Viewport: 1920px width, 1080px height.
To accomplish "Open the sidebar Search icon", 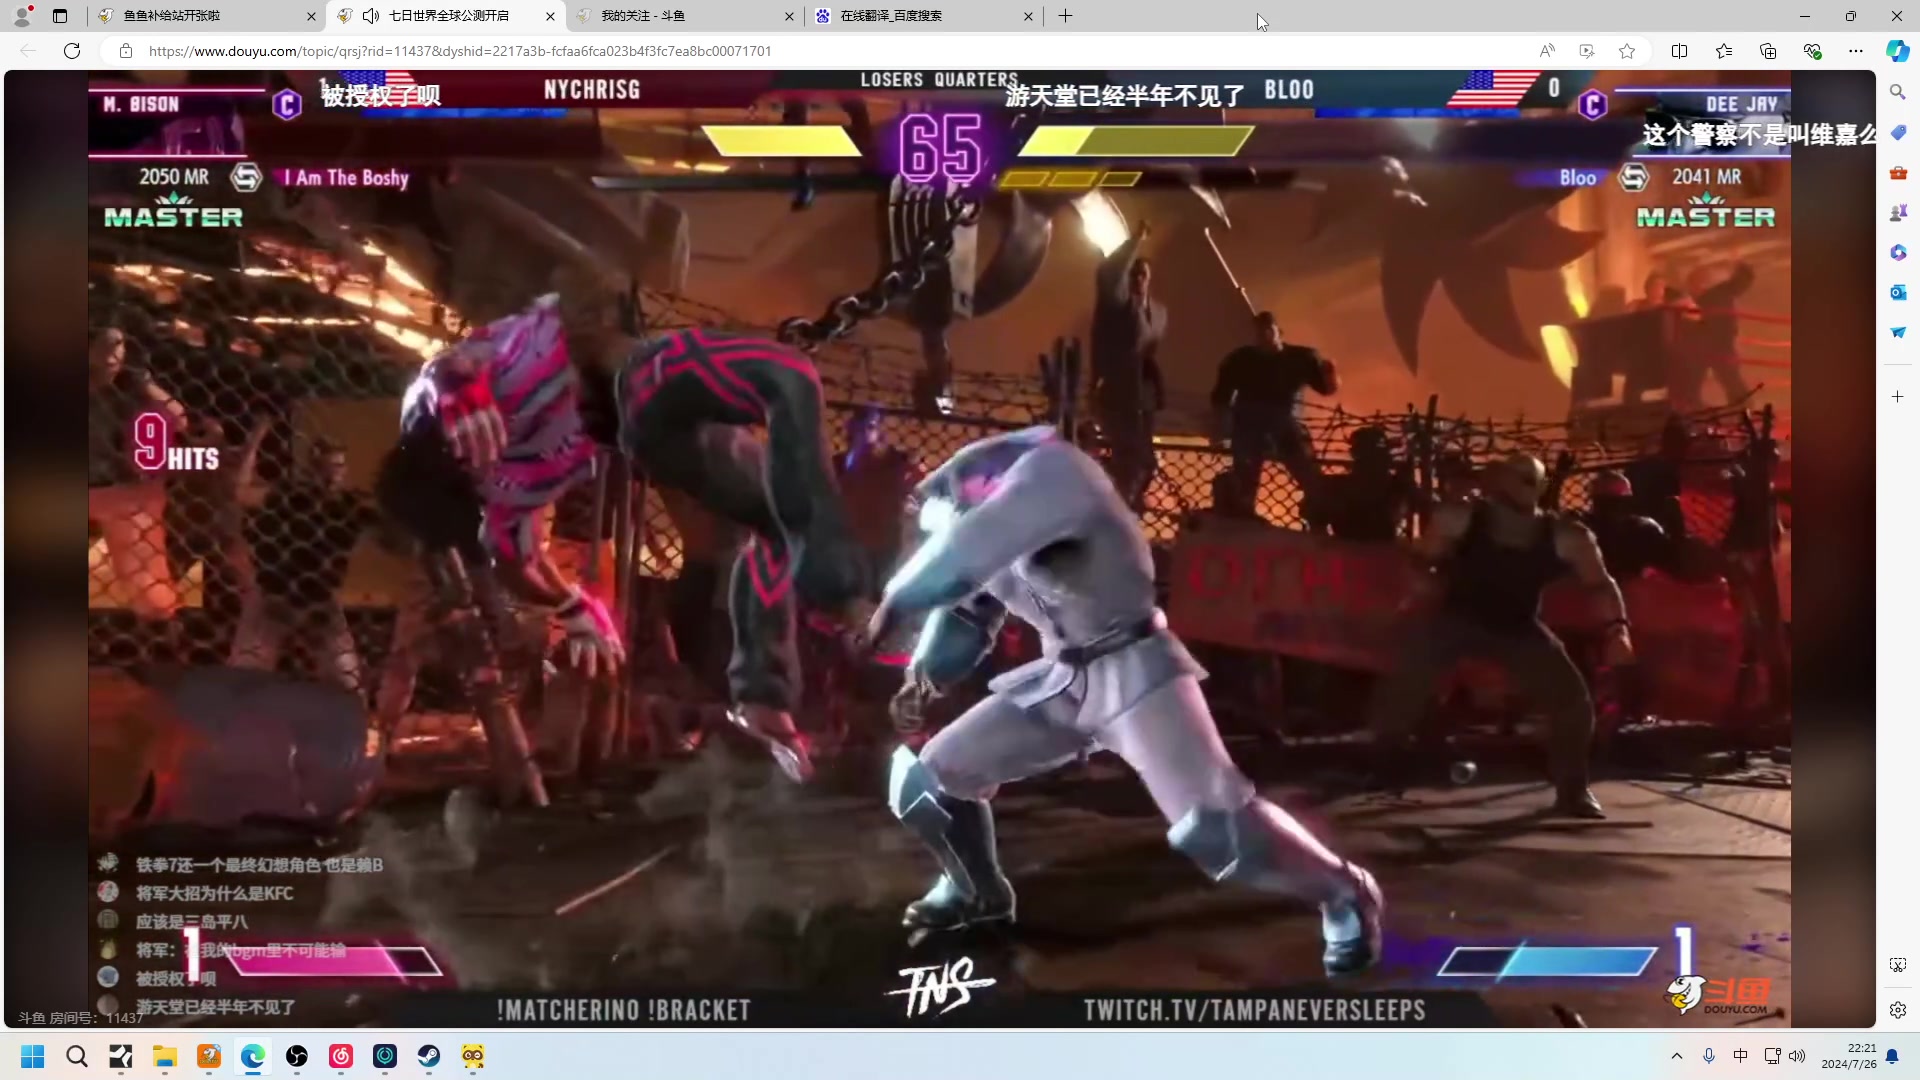I will coord(1898,92).
